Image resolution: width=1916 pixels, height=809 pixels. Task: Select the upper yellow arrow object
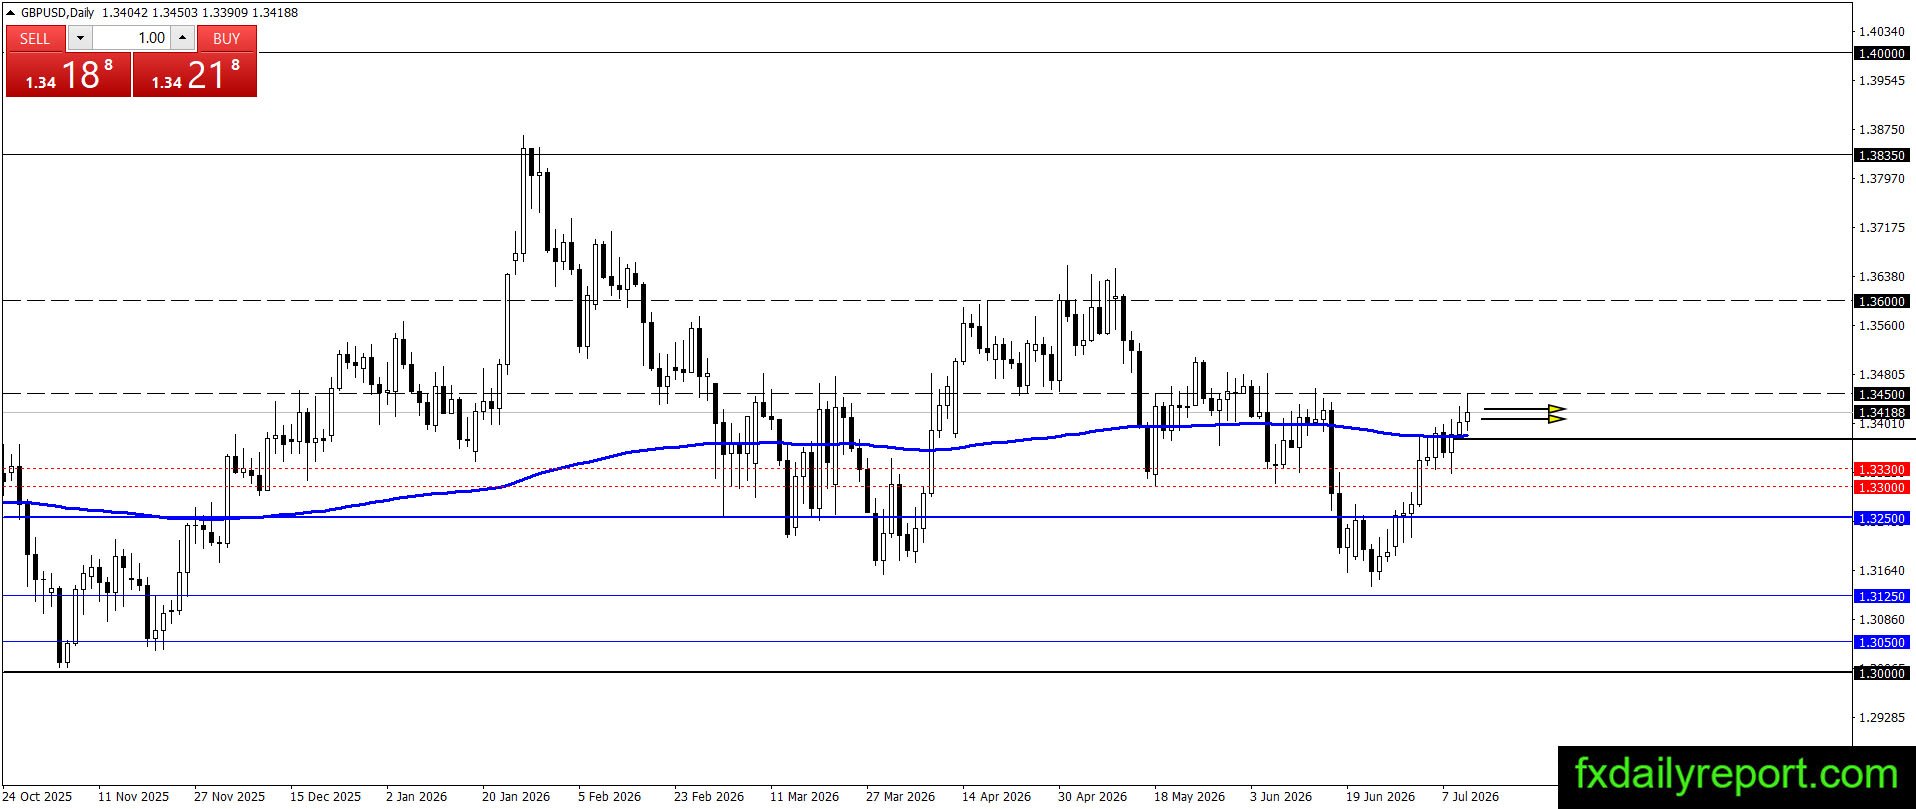coord(1524,408)
